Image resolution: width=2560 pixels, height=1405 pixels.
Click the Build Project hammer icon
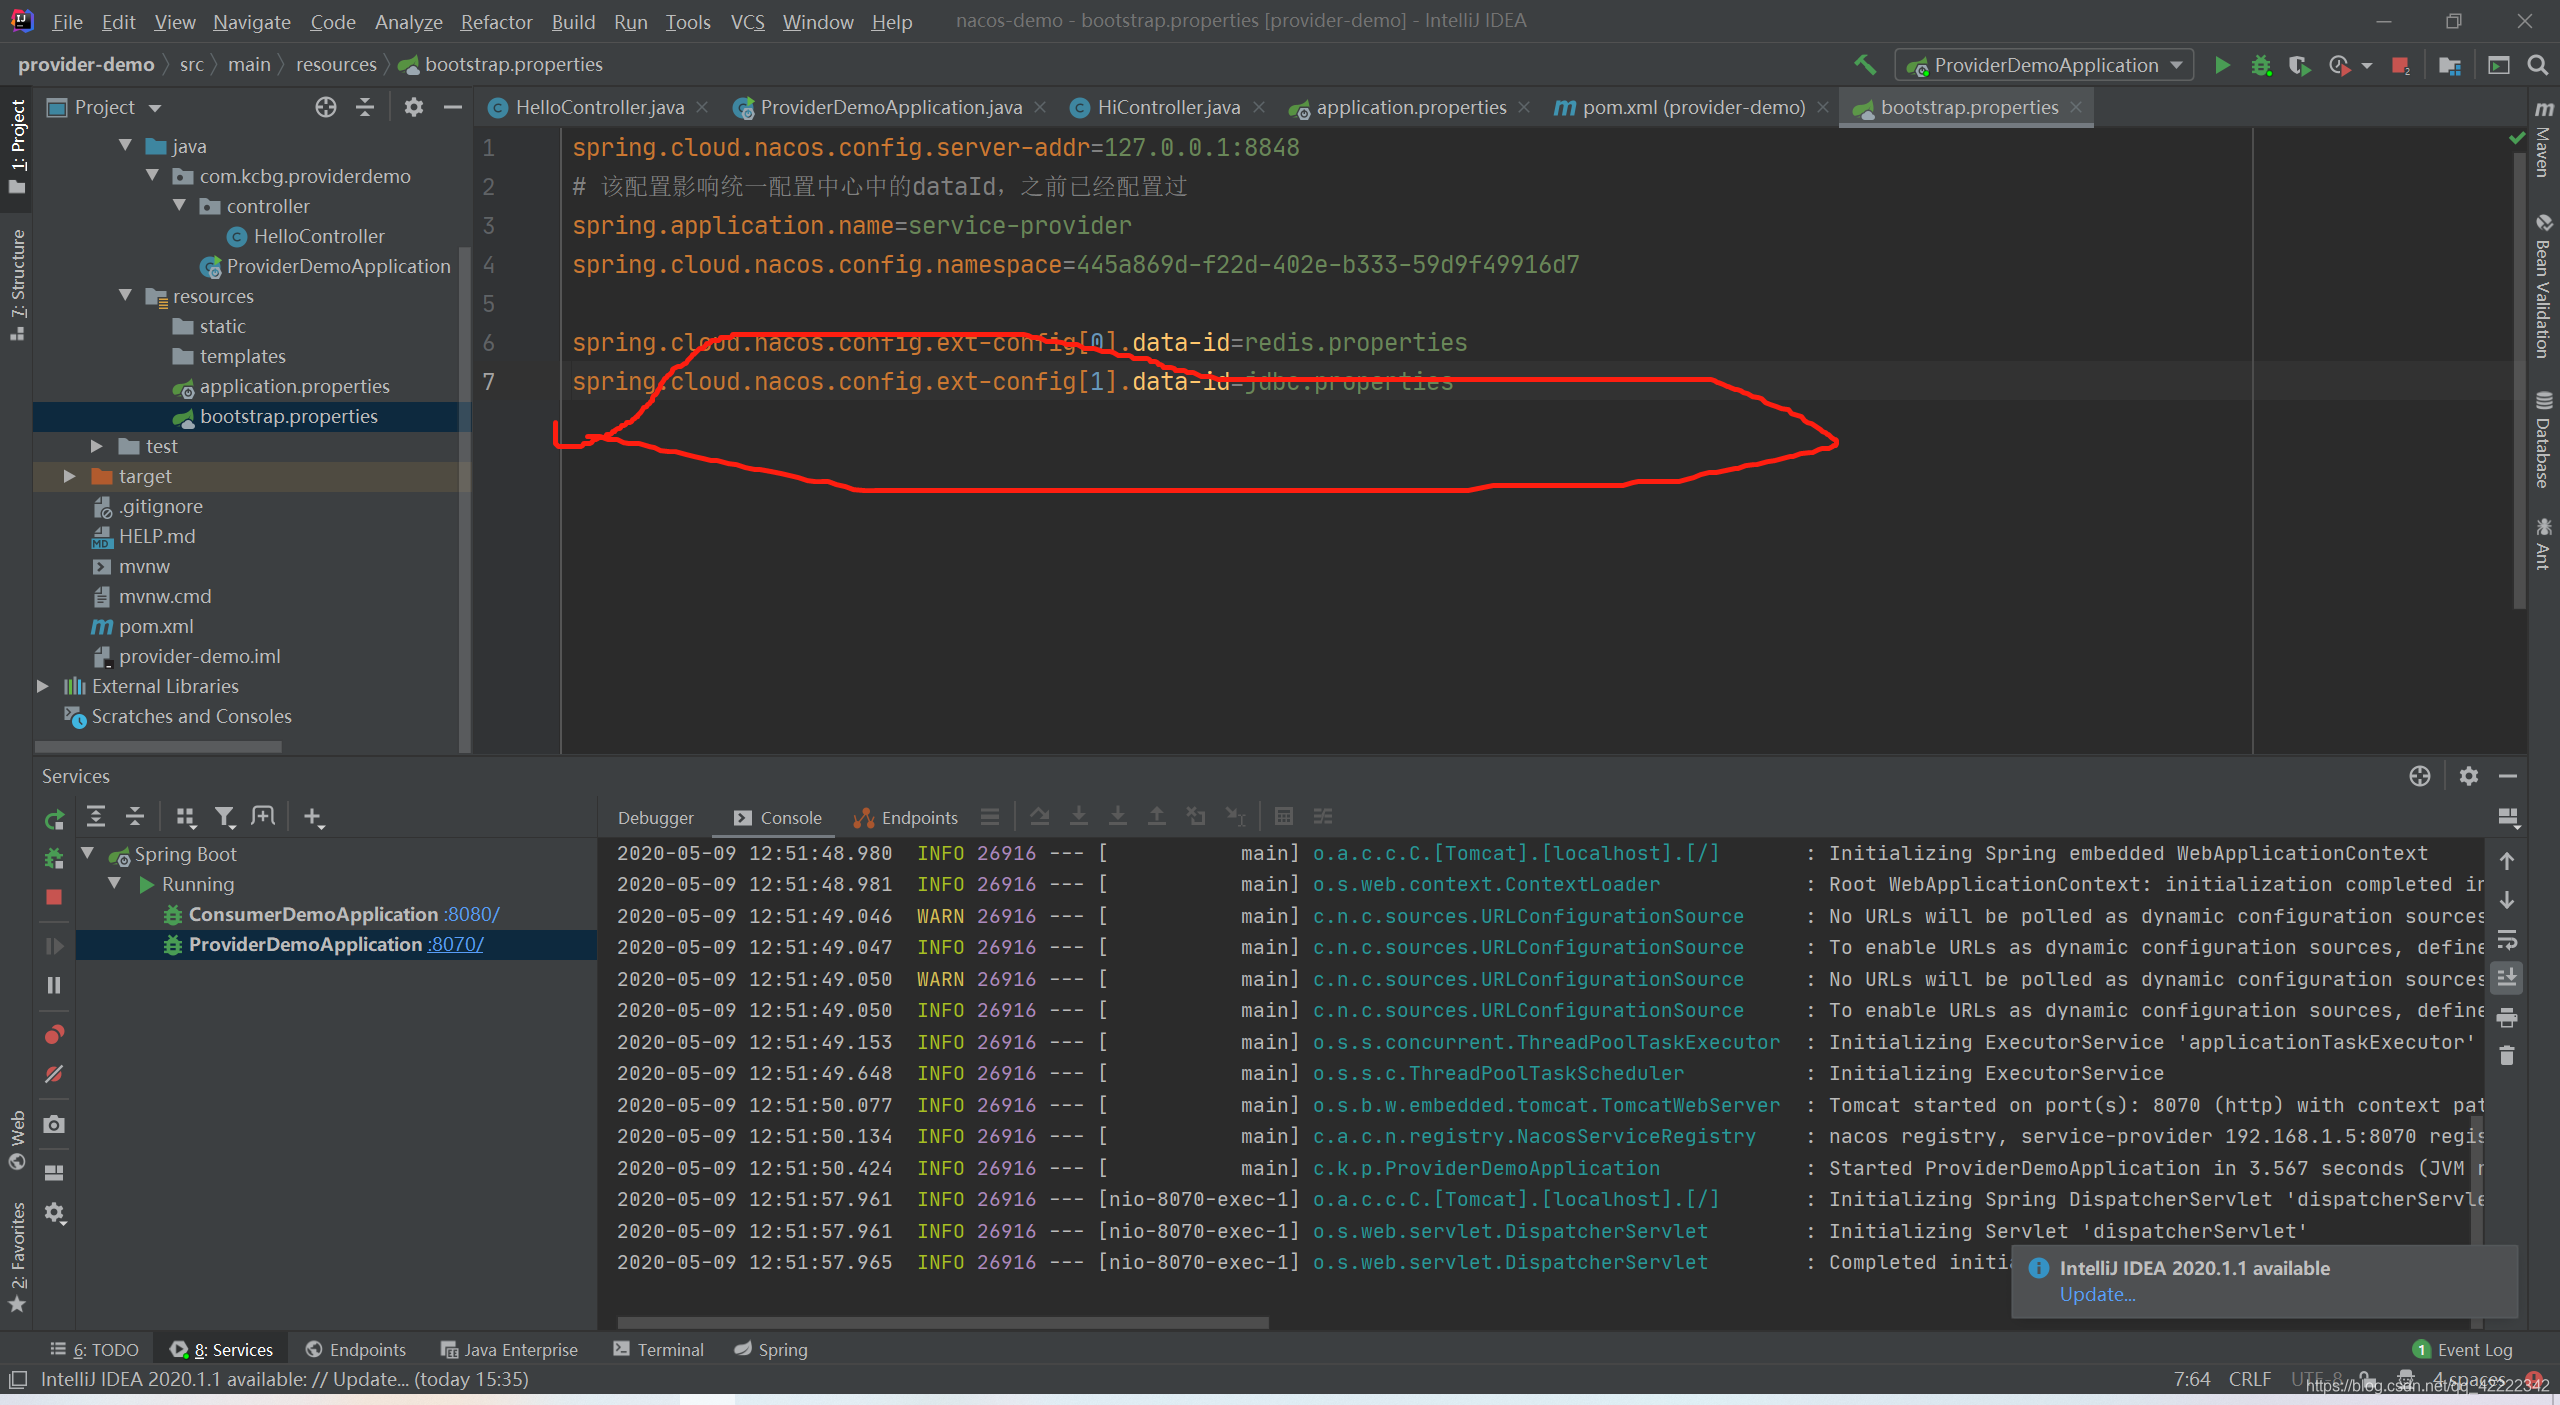[1864, 65]
